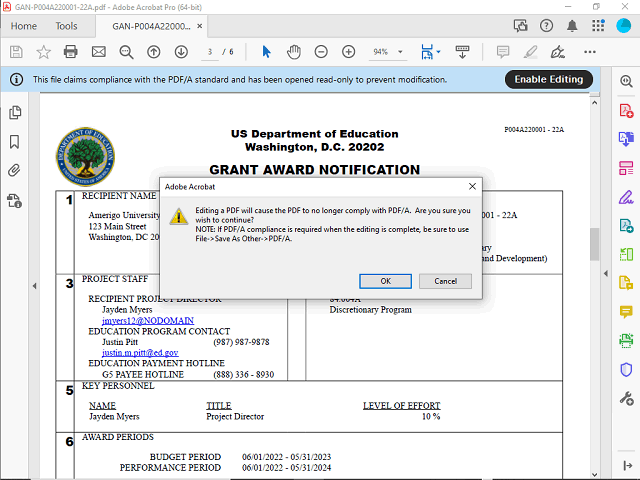Activate the Hand pan tool
The image size is (640, 480).
coord(293,52)
